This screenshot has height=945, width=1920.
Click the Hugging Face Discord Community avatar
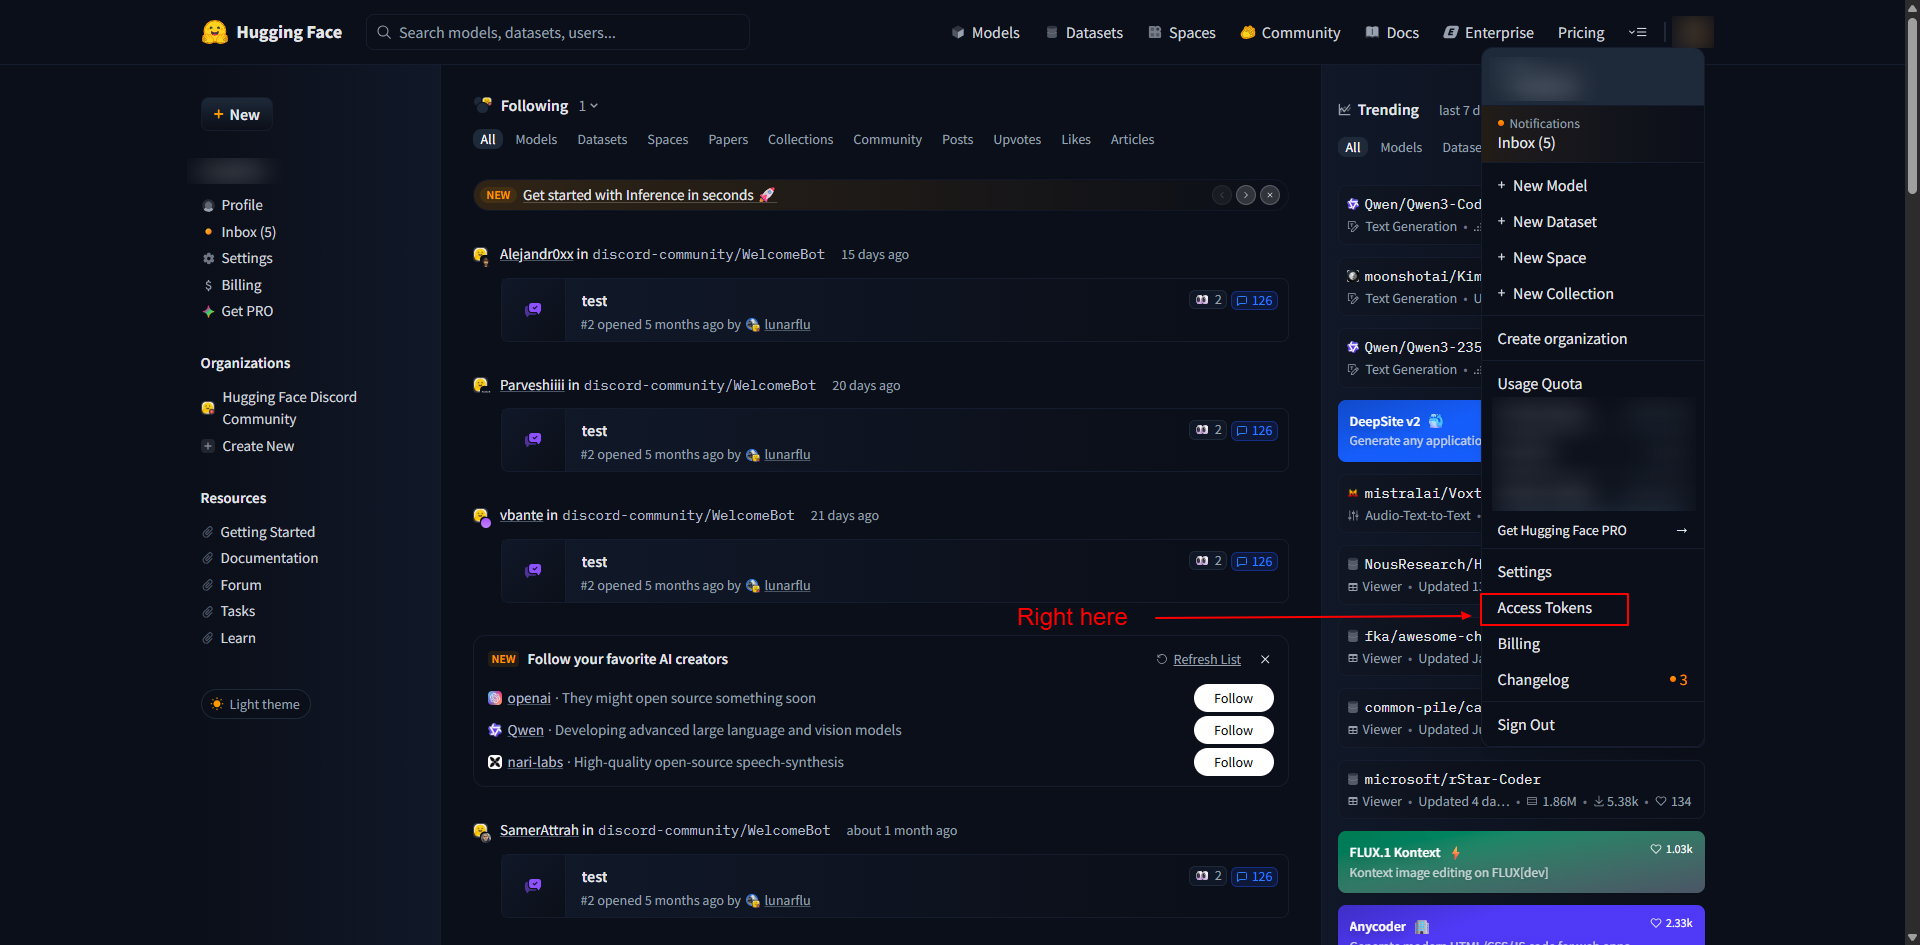(208, 408)
